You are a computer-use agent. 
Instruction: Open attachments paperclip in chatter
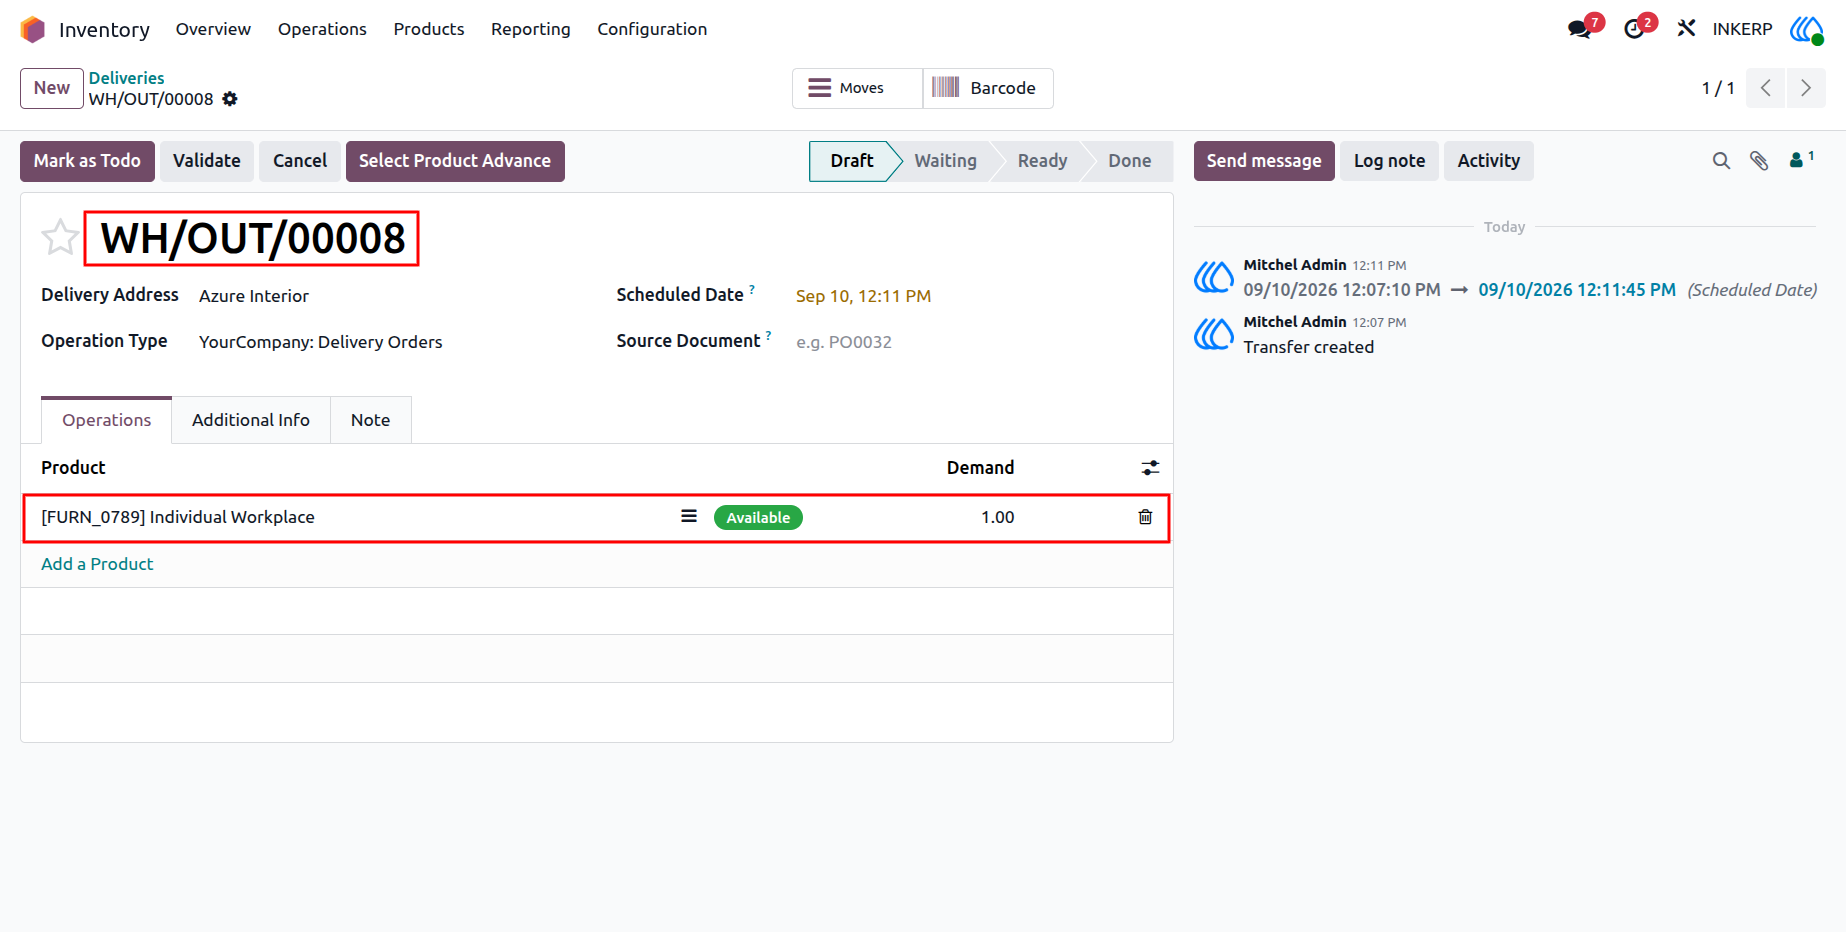click(x=1759, y=161)
